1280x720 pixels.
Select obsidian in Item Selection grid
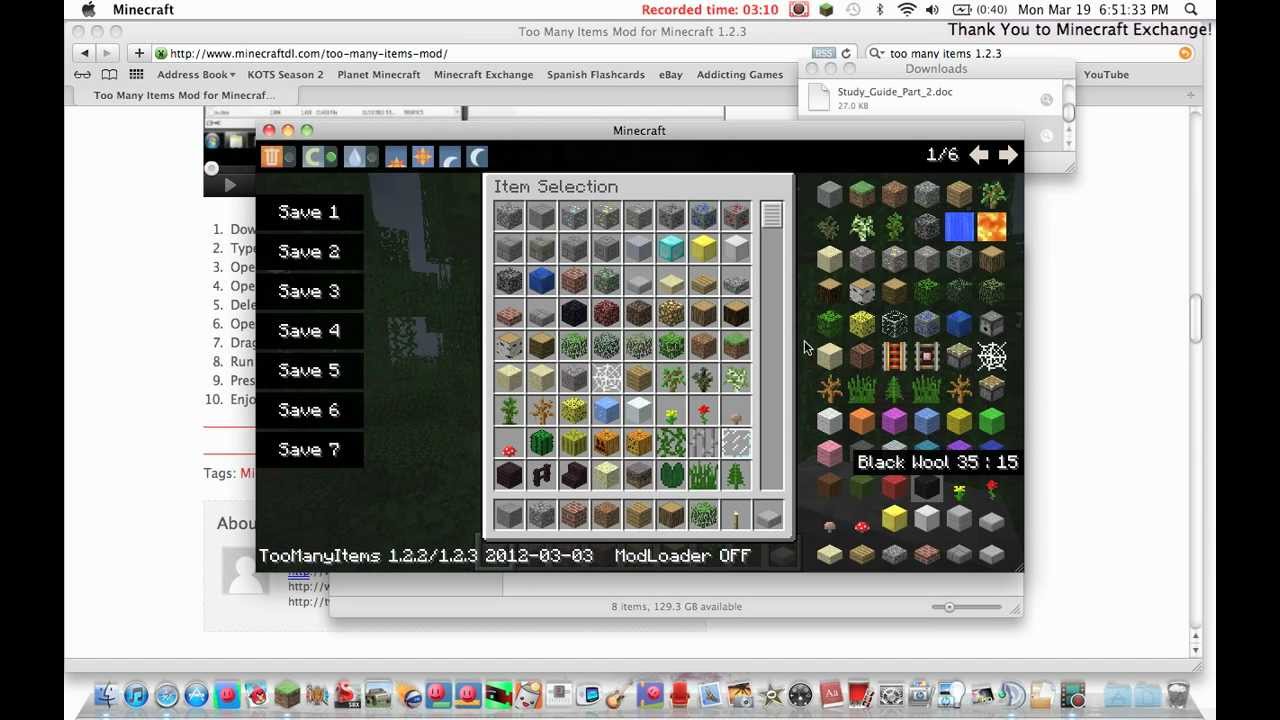tap(573, 313)
